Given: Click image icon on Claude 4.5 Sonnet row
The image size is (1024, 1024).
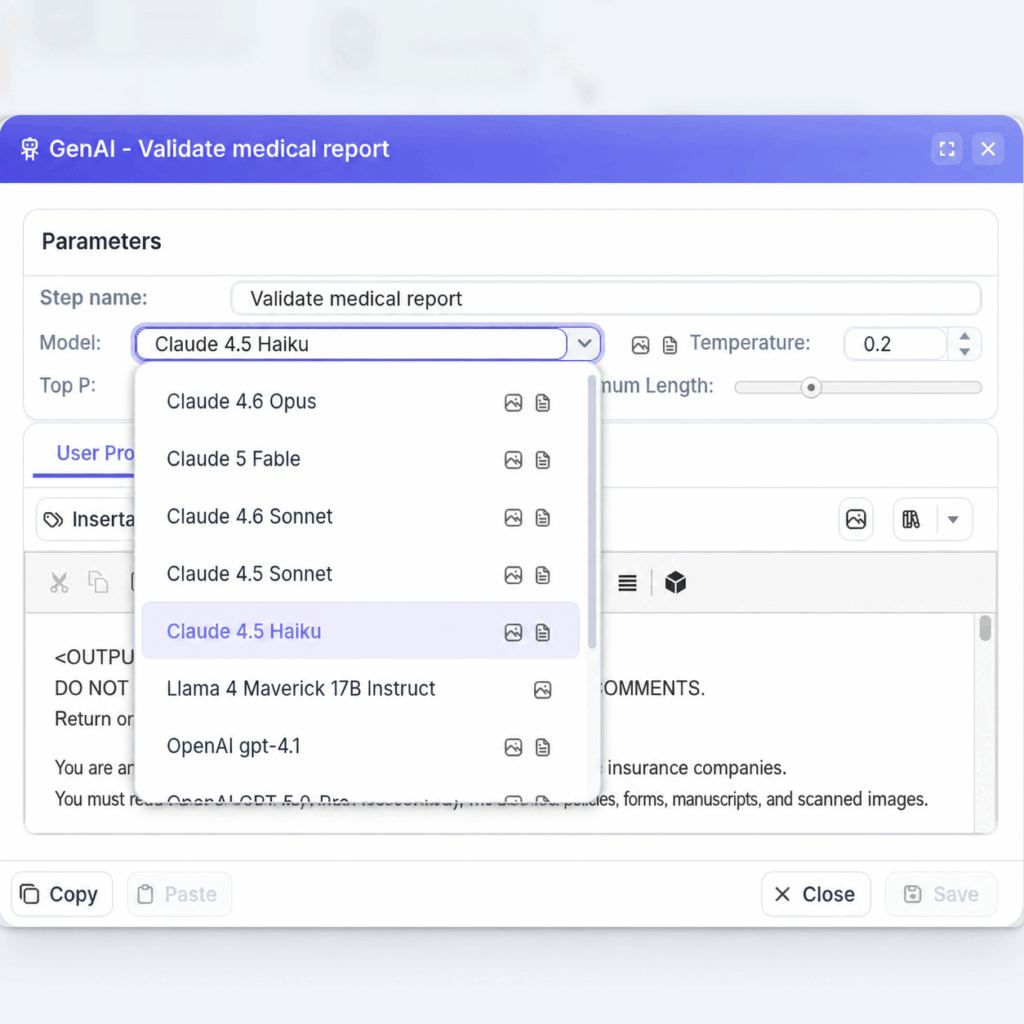Looking at the screenshot, I should coord(513,575).
